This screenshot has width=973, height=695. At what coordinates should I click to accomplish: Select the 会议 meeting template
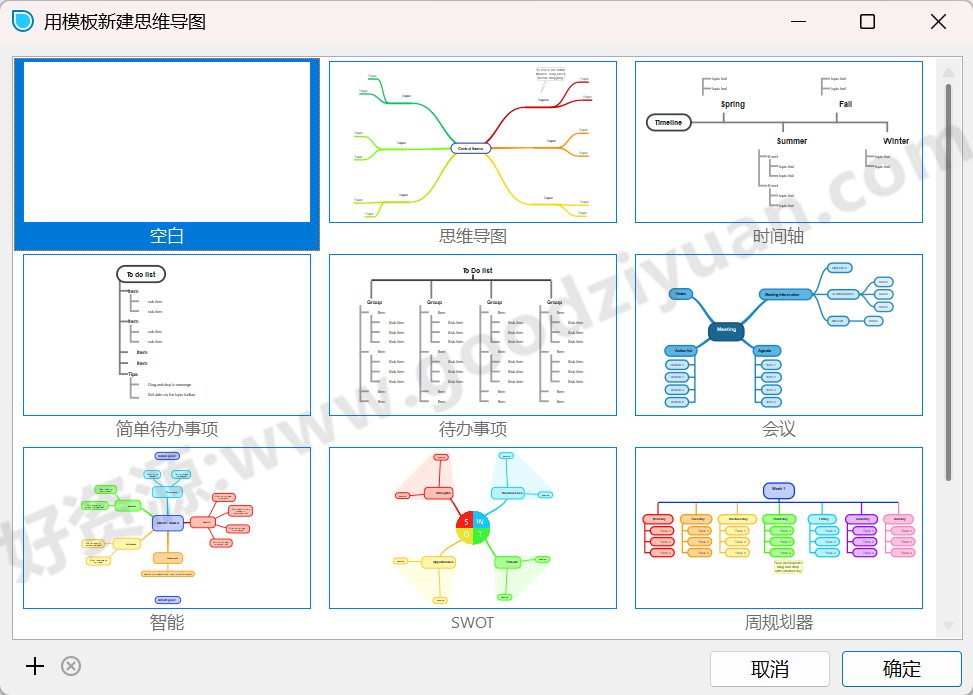778,333
